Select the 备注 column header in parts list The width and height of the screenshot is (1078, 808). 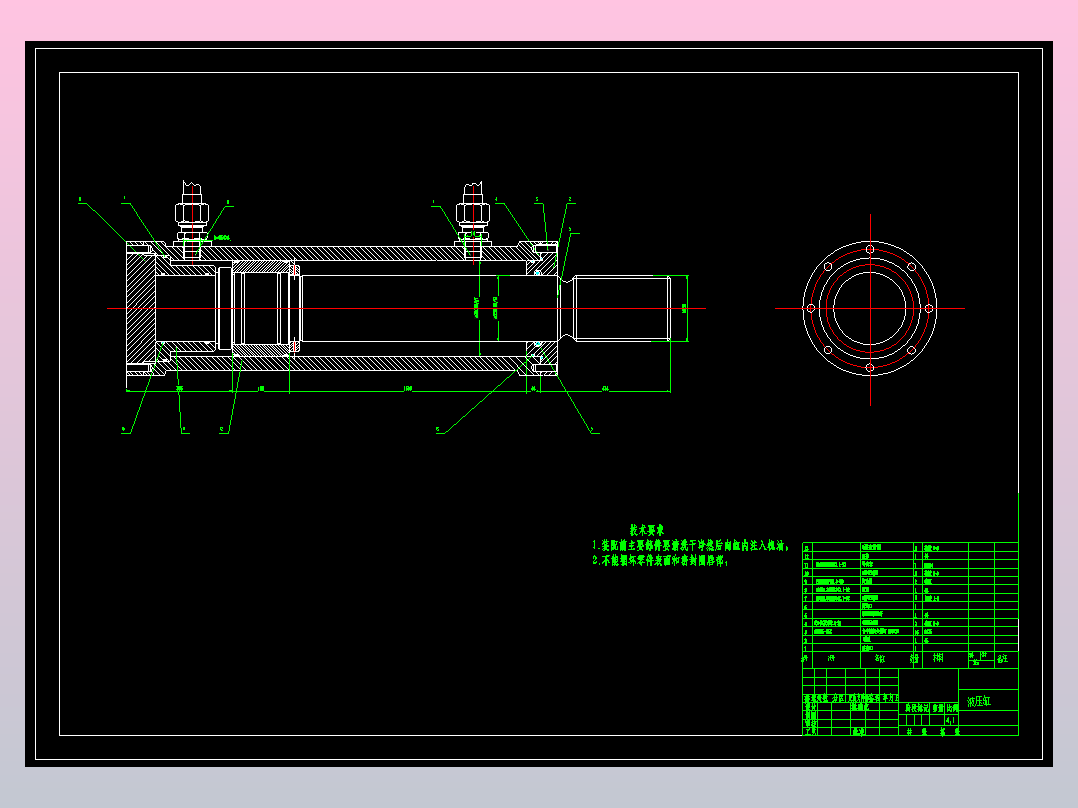click(1002, 659)
